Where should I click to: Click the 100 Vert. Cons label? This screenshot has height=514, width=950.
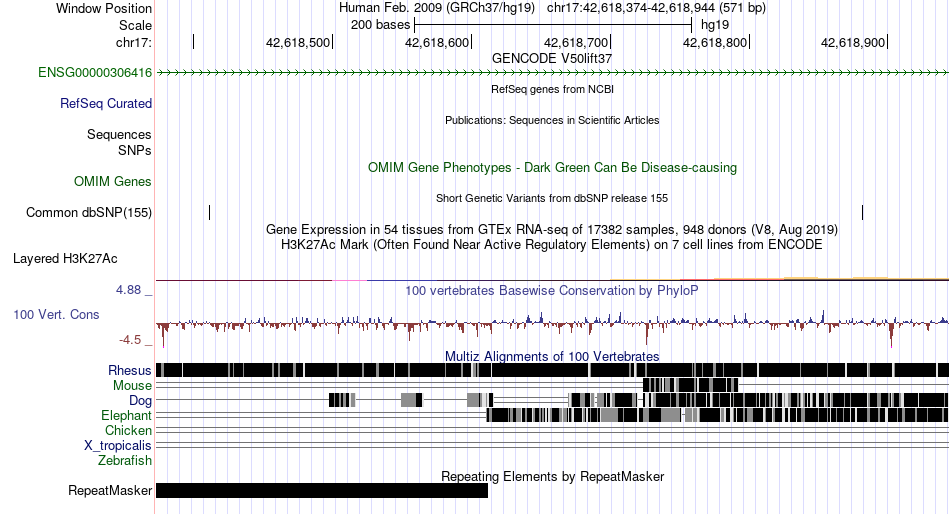tap(56, 315)
